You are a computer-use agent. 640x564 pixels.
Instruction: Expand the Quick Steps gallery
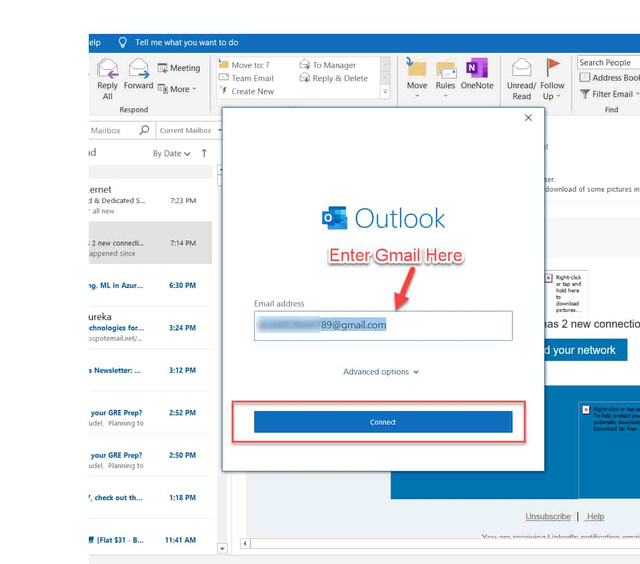385,92
